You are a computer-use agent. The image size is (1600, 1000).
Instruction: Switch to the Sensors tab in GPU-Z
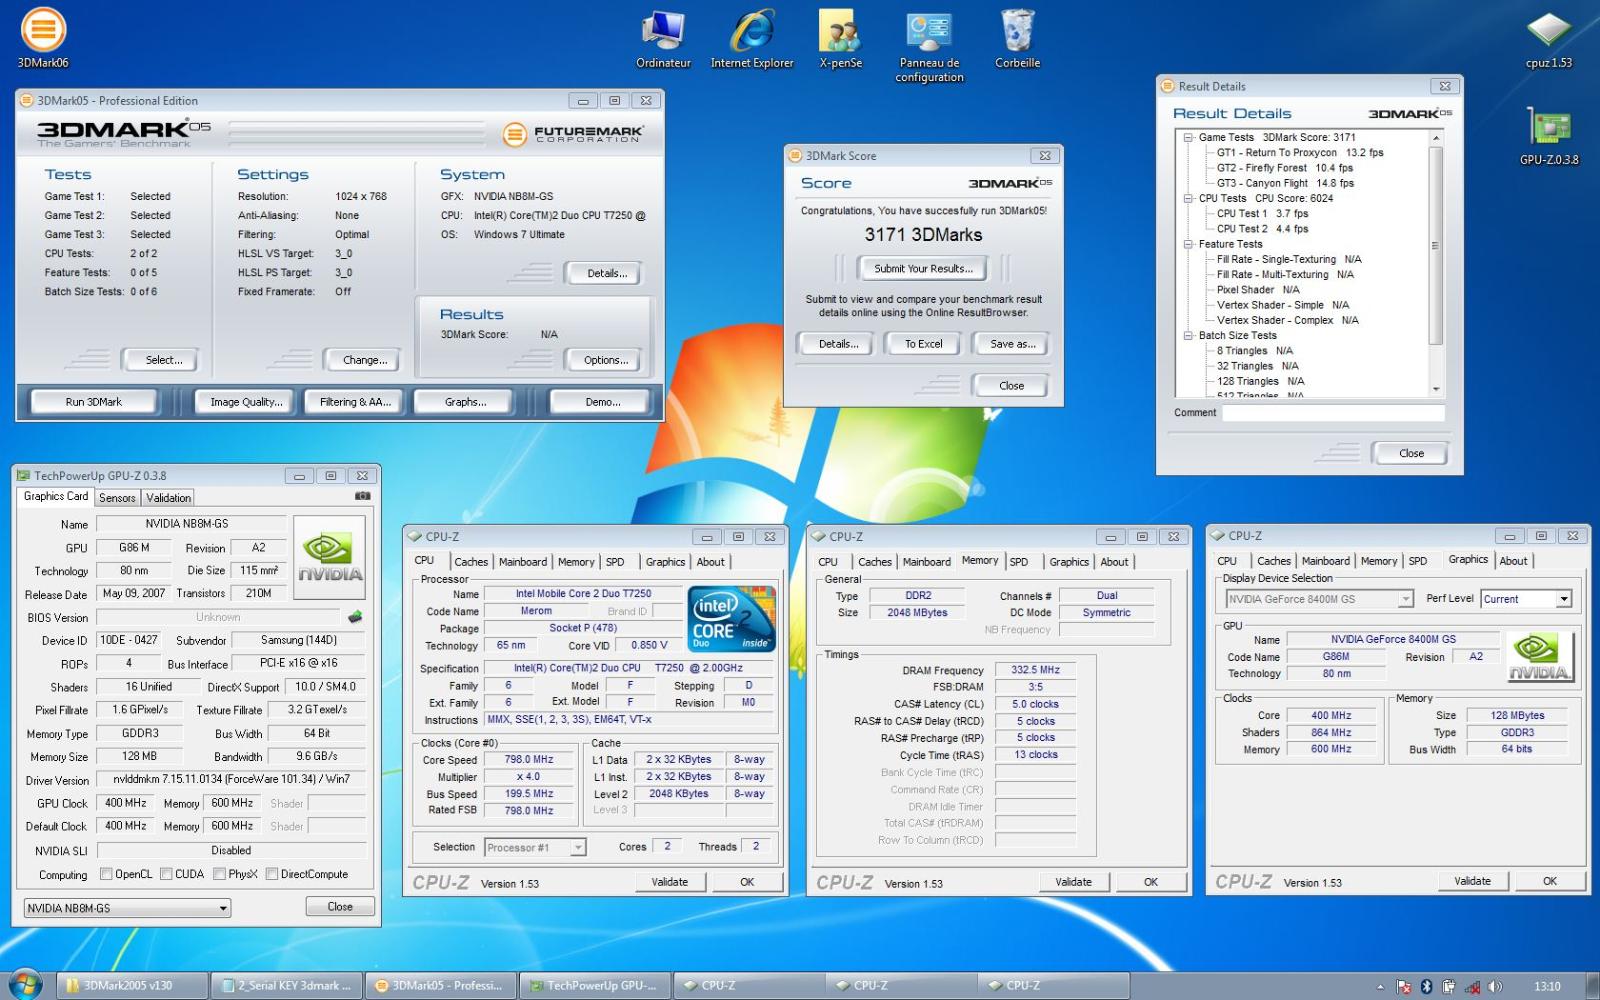[117, 498]
